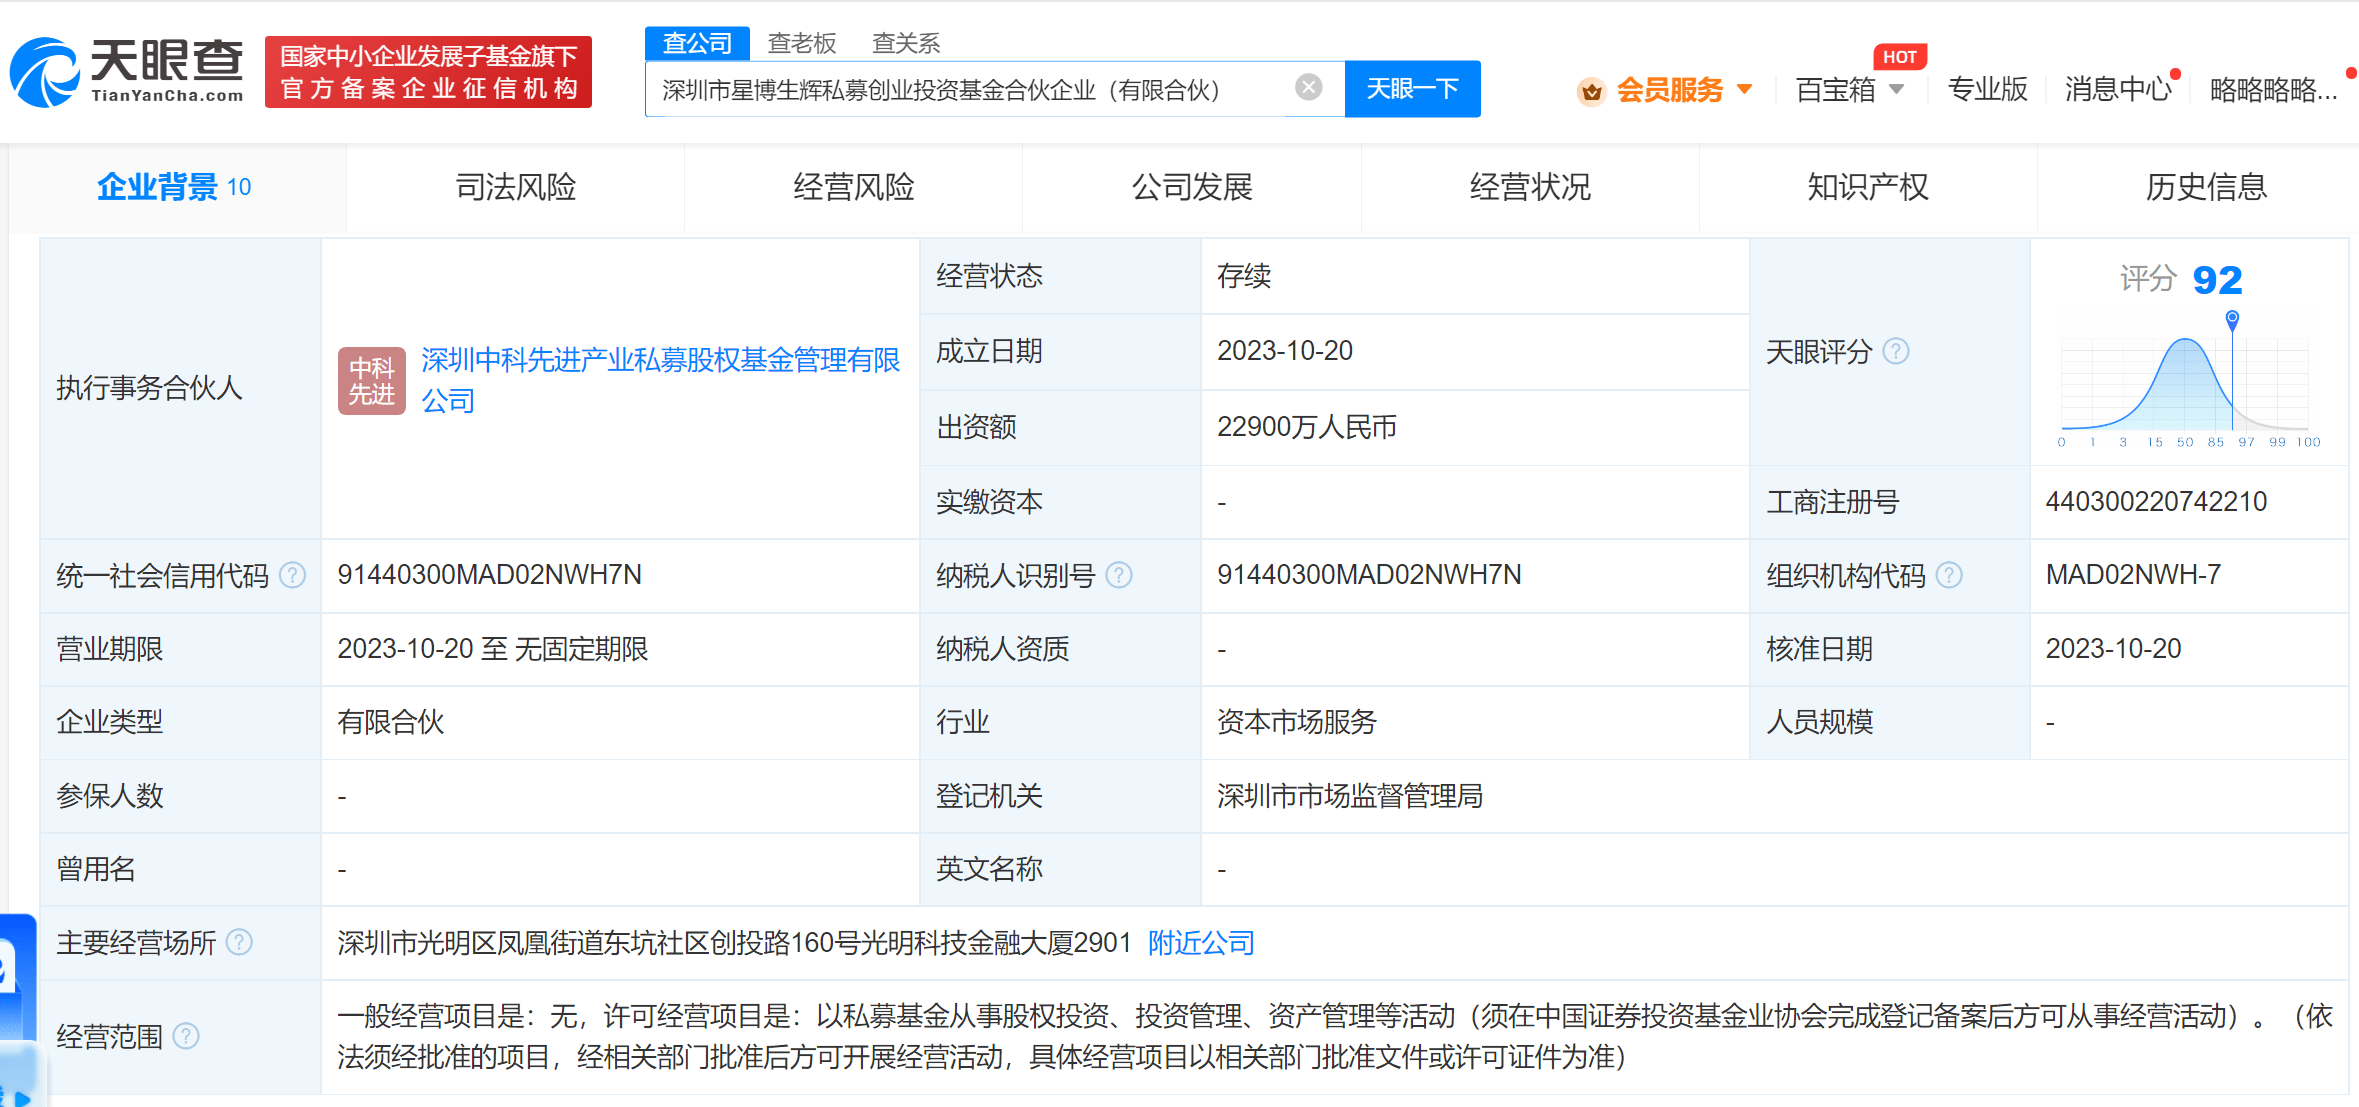Click help icon beside 组织机构代码
This screenshot has height=1107, width=2359.
1949,575
